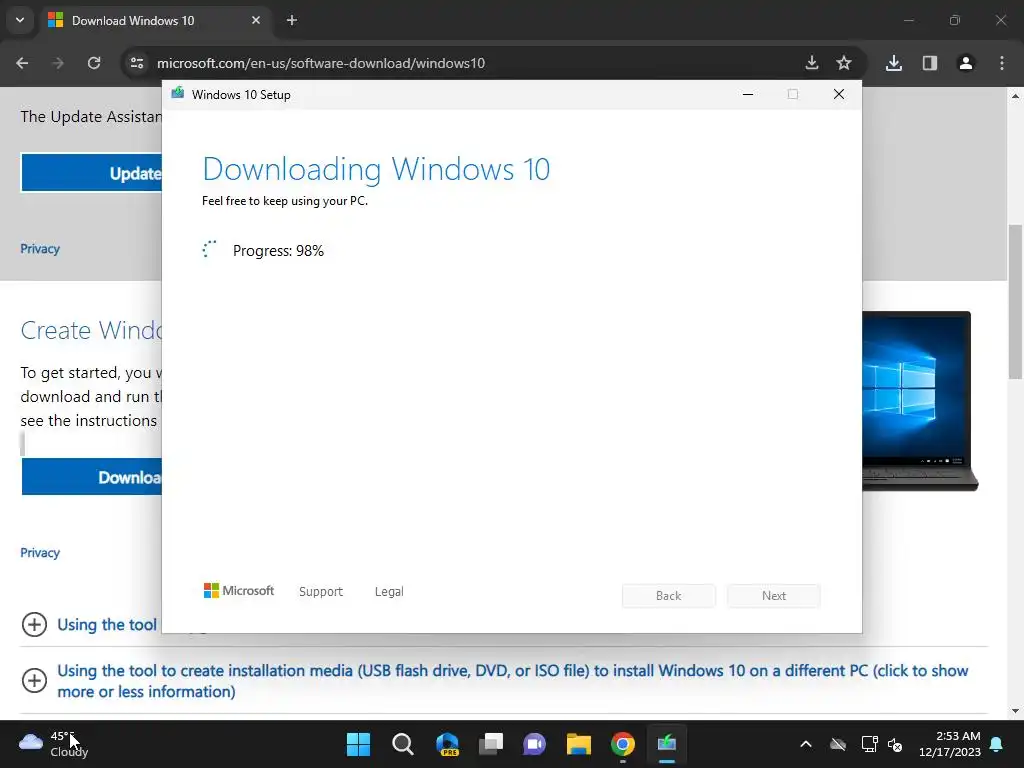Click the Windows 10 Setup title icon
Viewport: 1024px width, 768px height.
tap(178, 93)
